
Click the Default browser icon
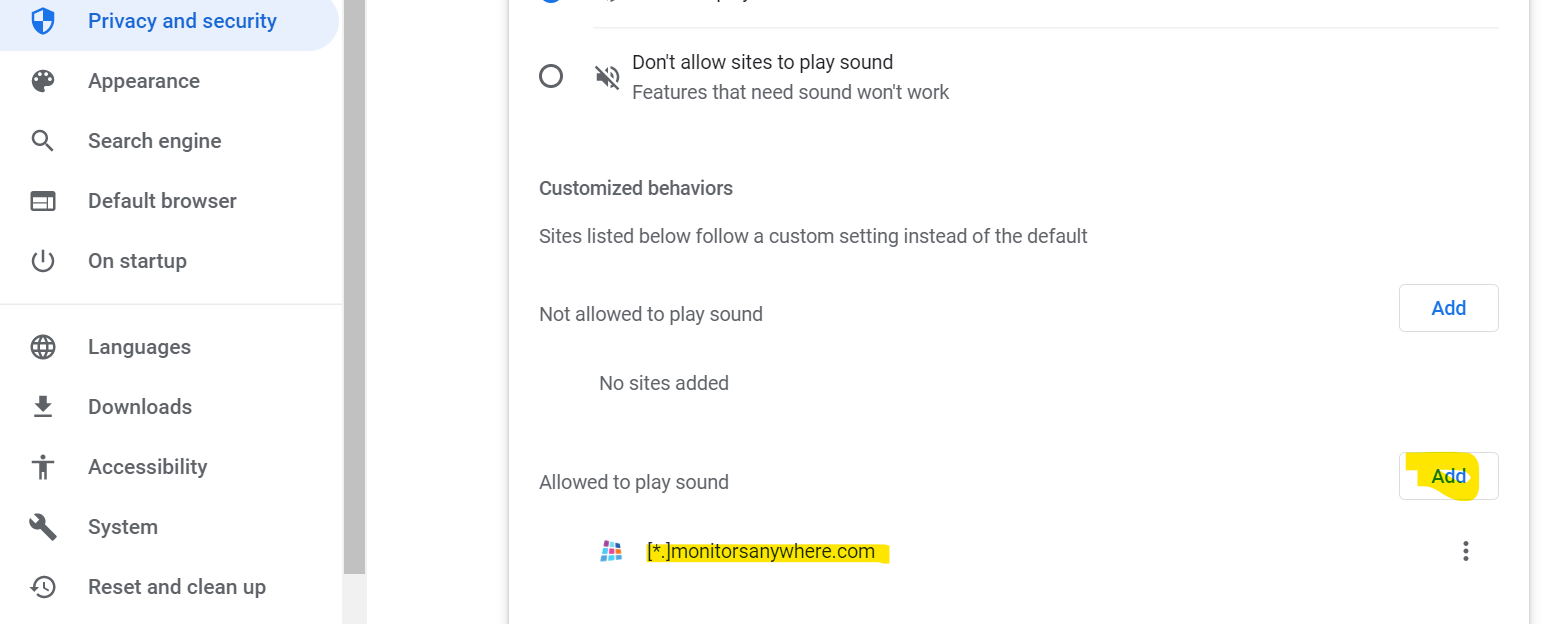pyautogui.click(x=42, y=200)
